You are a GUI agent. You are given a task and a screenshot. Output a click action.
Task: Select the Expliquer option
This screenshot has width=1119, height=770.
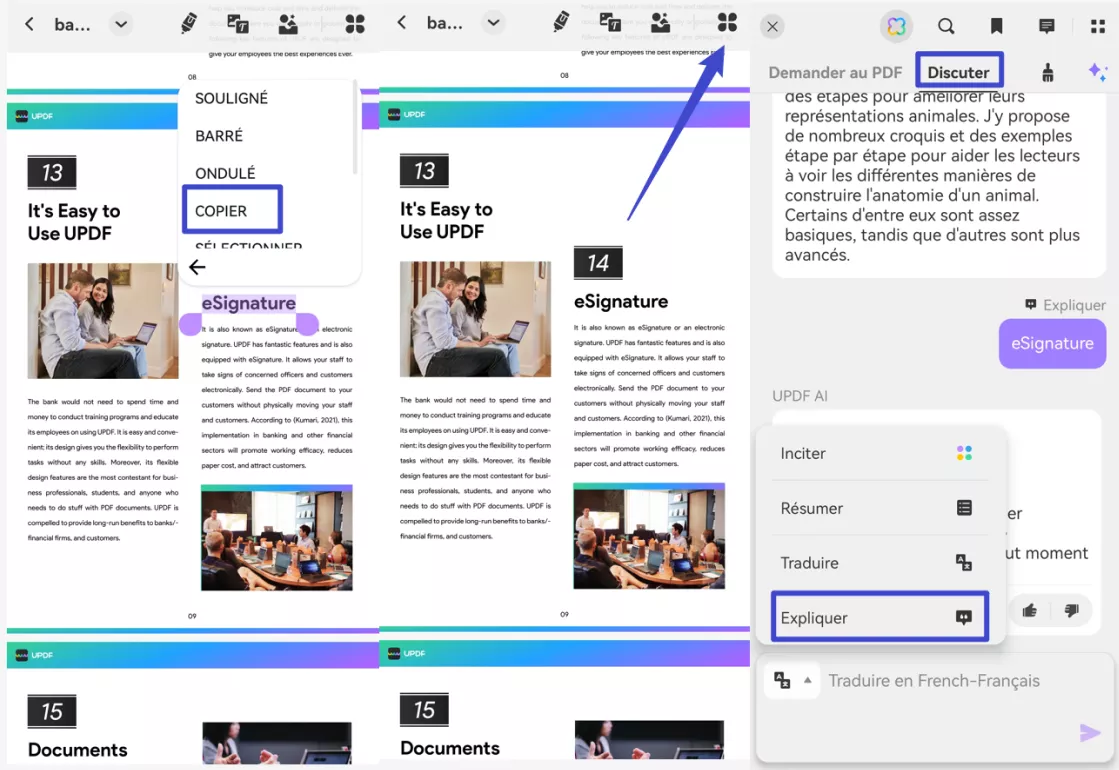point(879,617)
